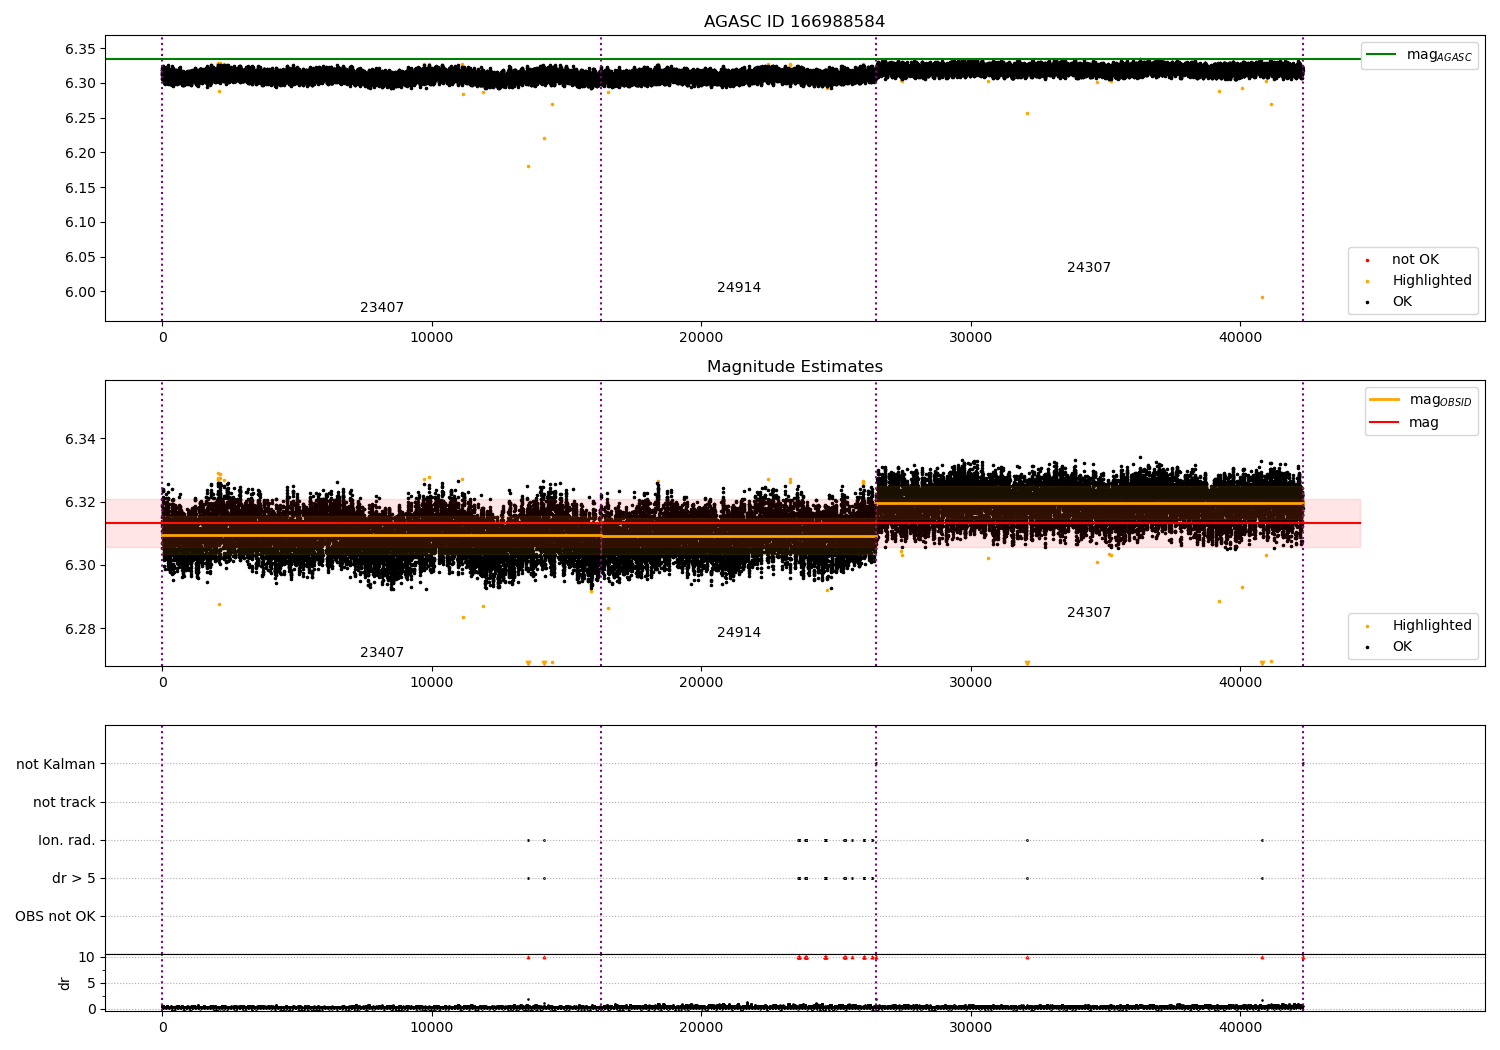Click the 'OBS not OK' row label

(x=56, y=917)
